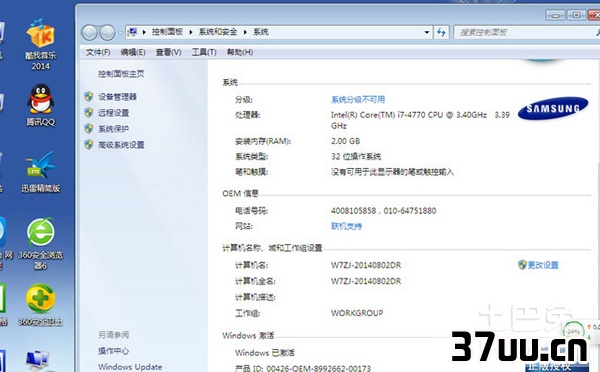Click the Samsung OEM logo
600x372 pixels.
tap(553, 108)
